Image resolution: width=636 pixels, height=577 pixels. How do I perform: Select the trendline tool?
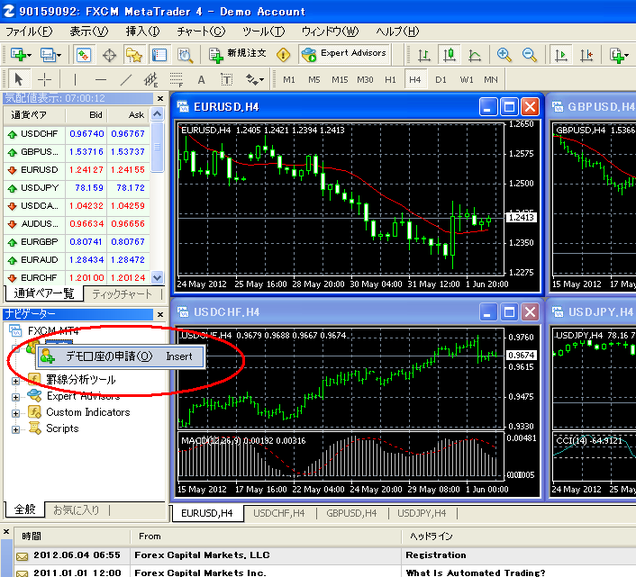[x=126, y=79]
